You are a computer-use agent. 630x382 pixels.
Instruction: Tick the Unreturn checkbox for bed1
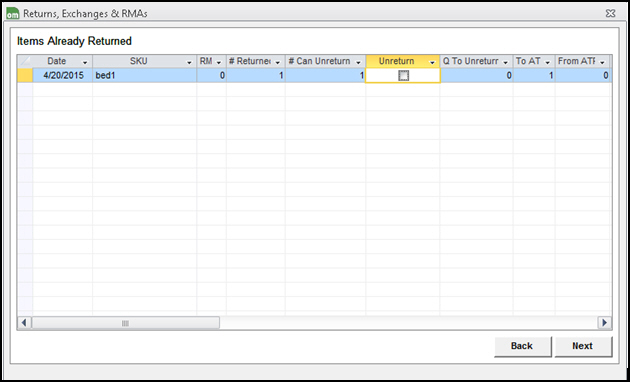[403, 76]
